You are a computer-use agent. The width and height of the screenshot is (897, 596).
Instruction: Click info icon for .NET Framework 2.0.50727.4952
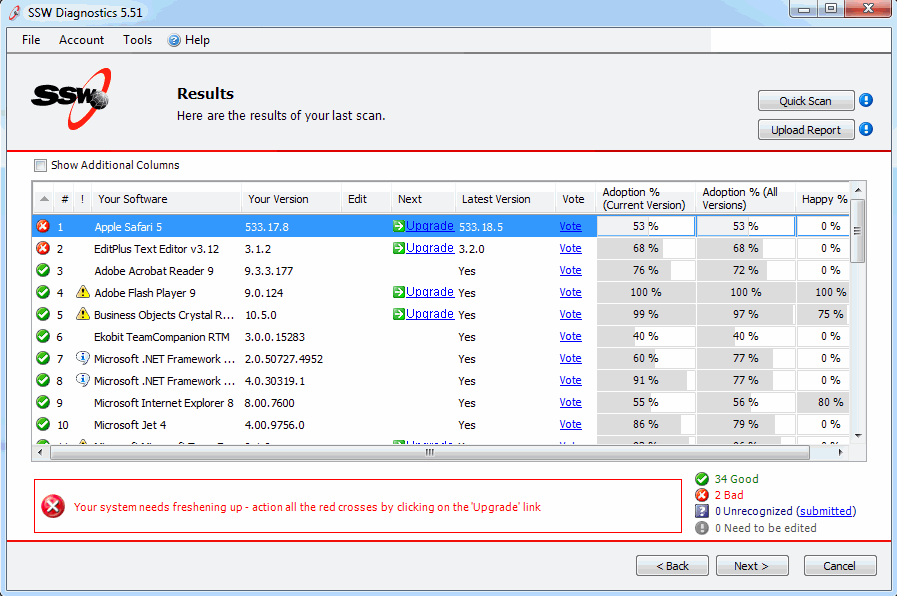click(x=83, y=358)
